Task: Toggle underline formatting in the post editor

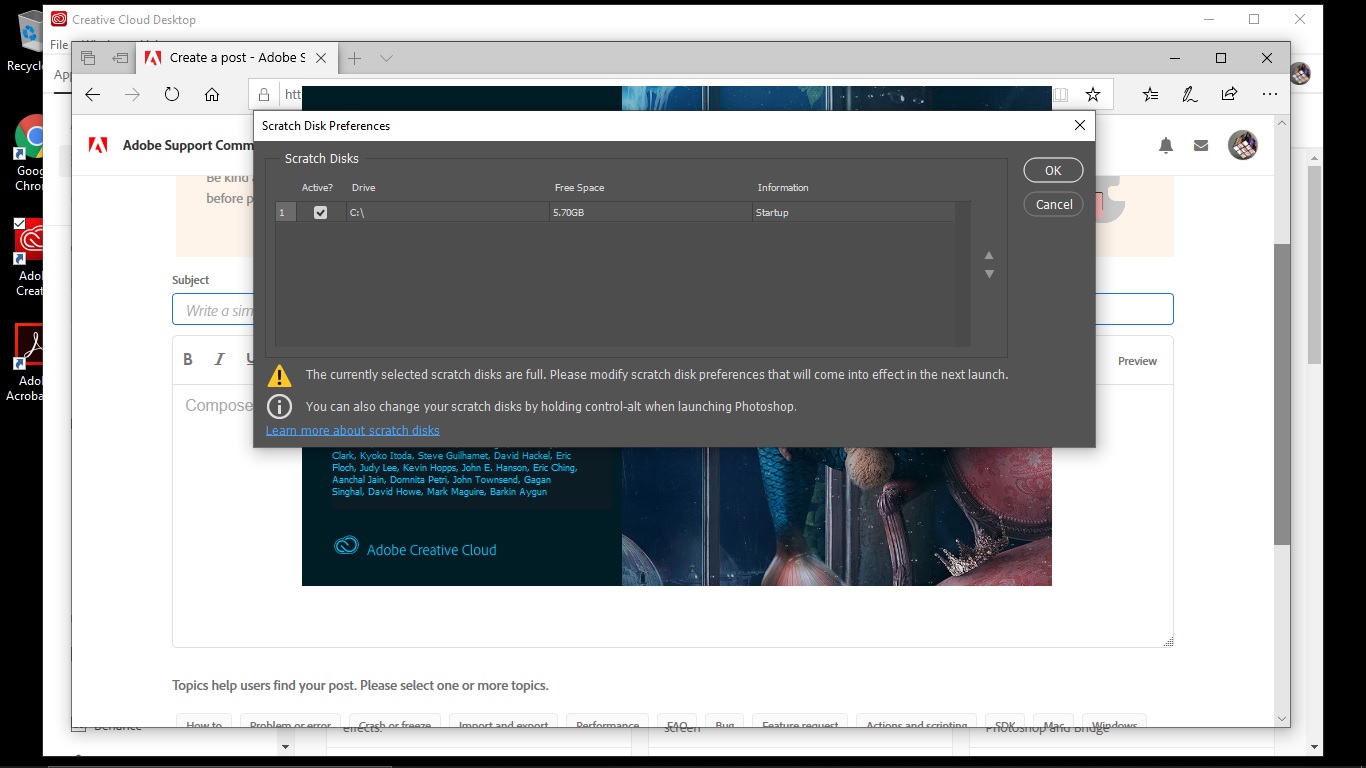Action: coord(249,360)
